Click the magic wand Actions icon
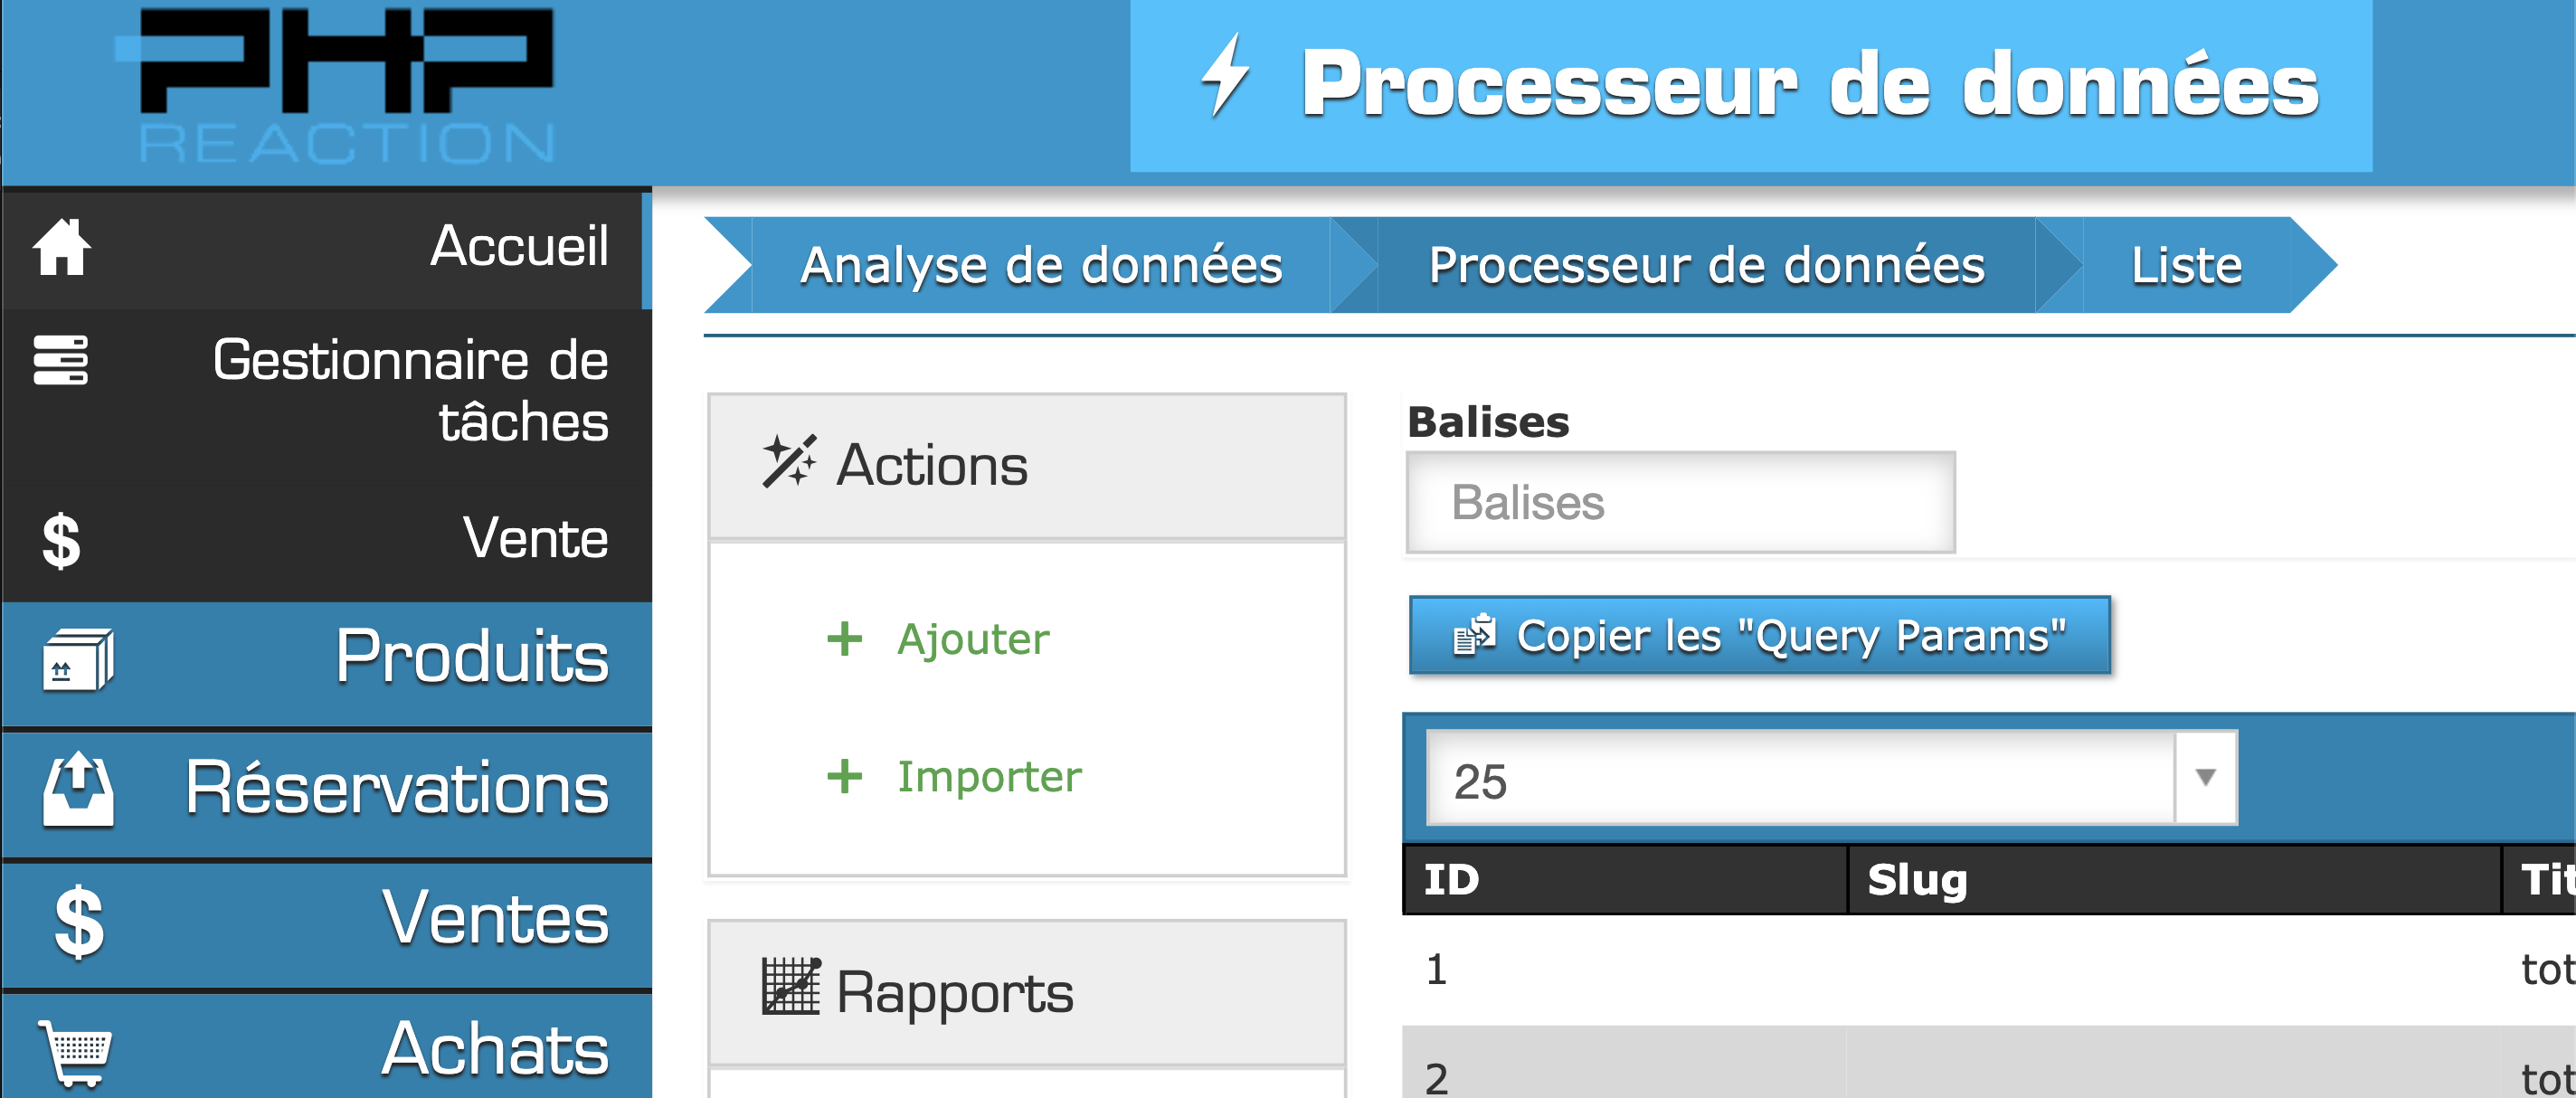2576x1098 pixels. pos(789,462)
